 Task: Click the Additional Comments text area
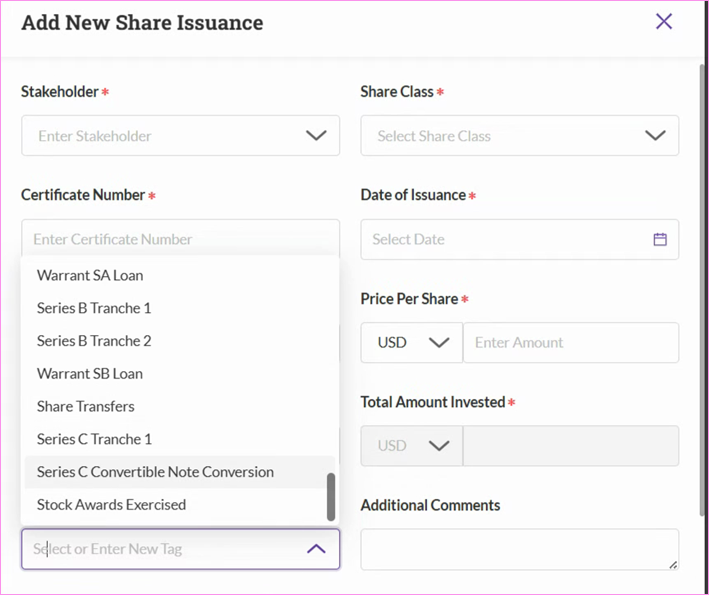(520, 549)
